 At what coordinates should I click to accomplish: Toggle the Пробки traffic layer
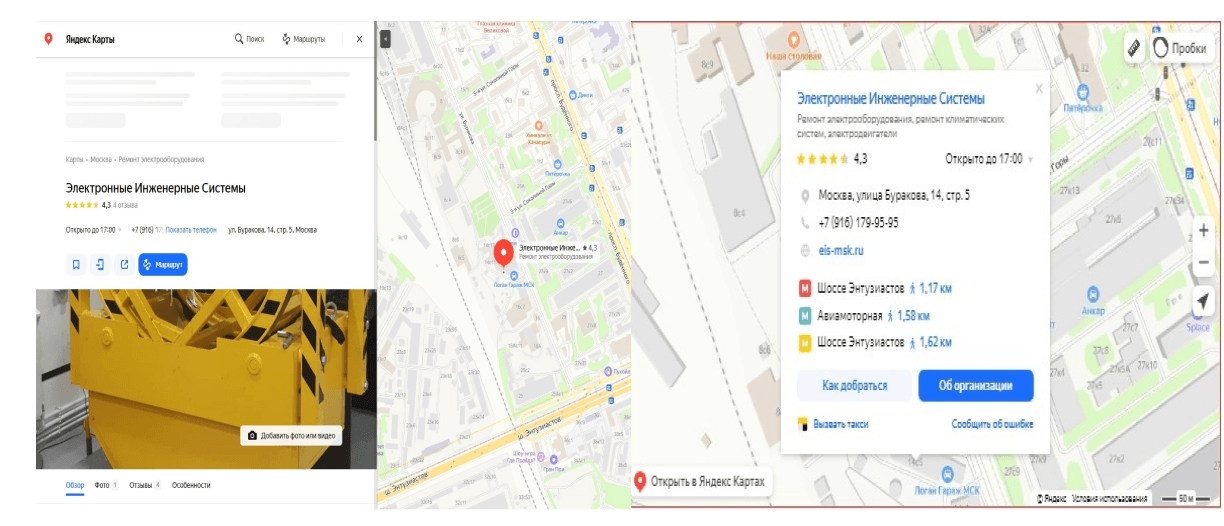coord(1180,47)
